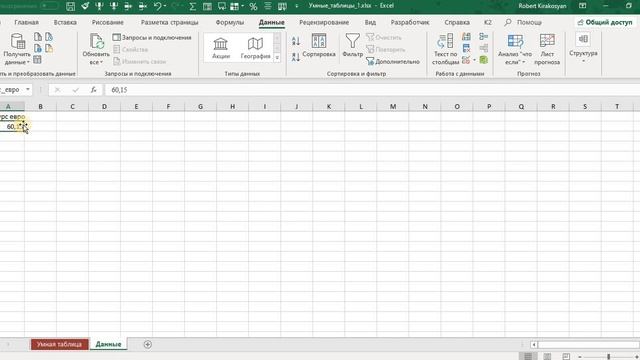The image size is (640, 360).
Task: Open the Справка tab
Action: [457, 22]
